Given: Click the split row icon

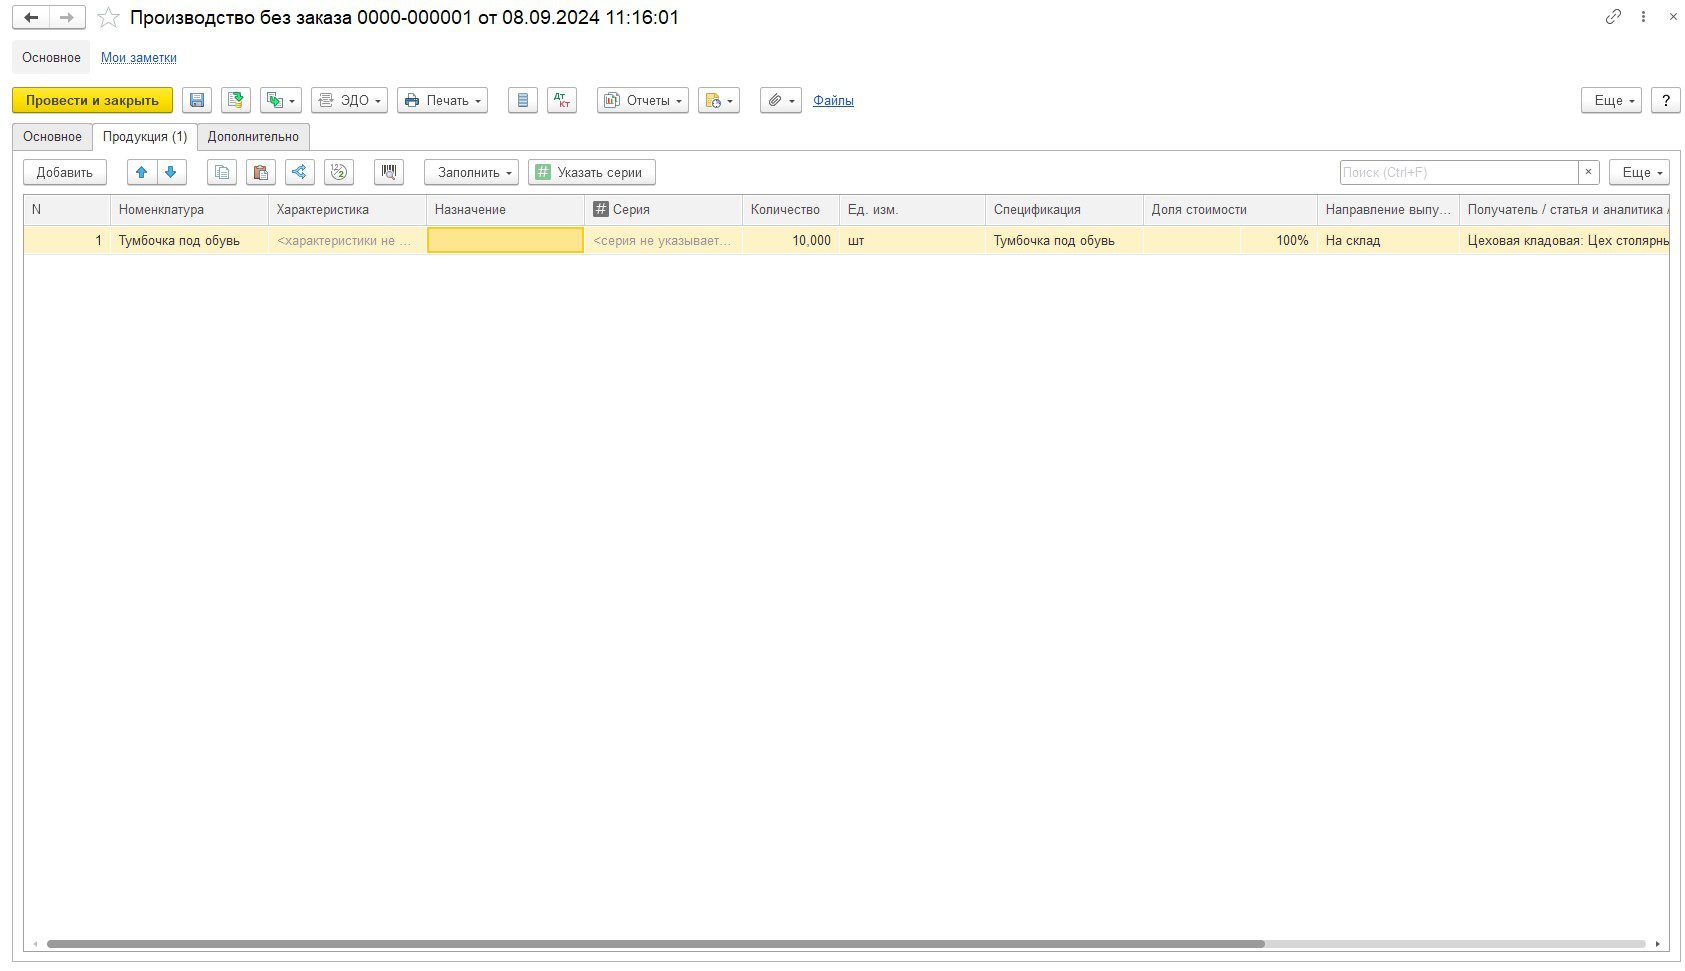Looking at the screenshot, I should tap(299, 172).
